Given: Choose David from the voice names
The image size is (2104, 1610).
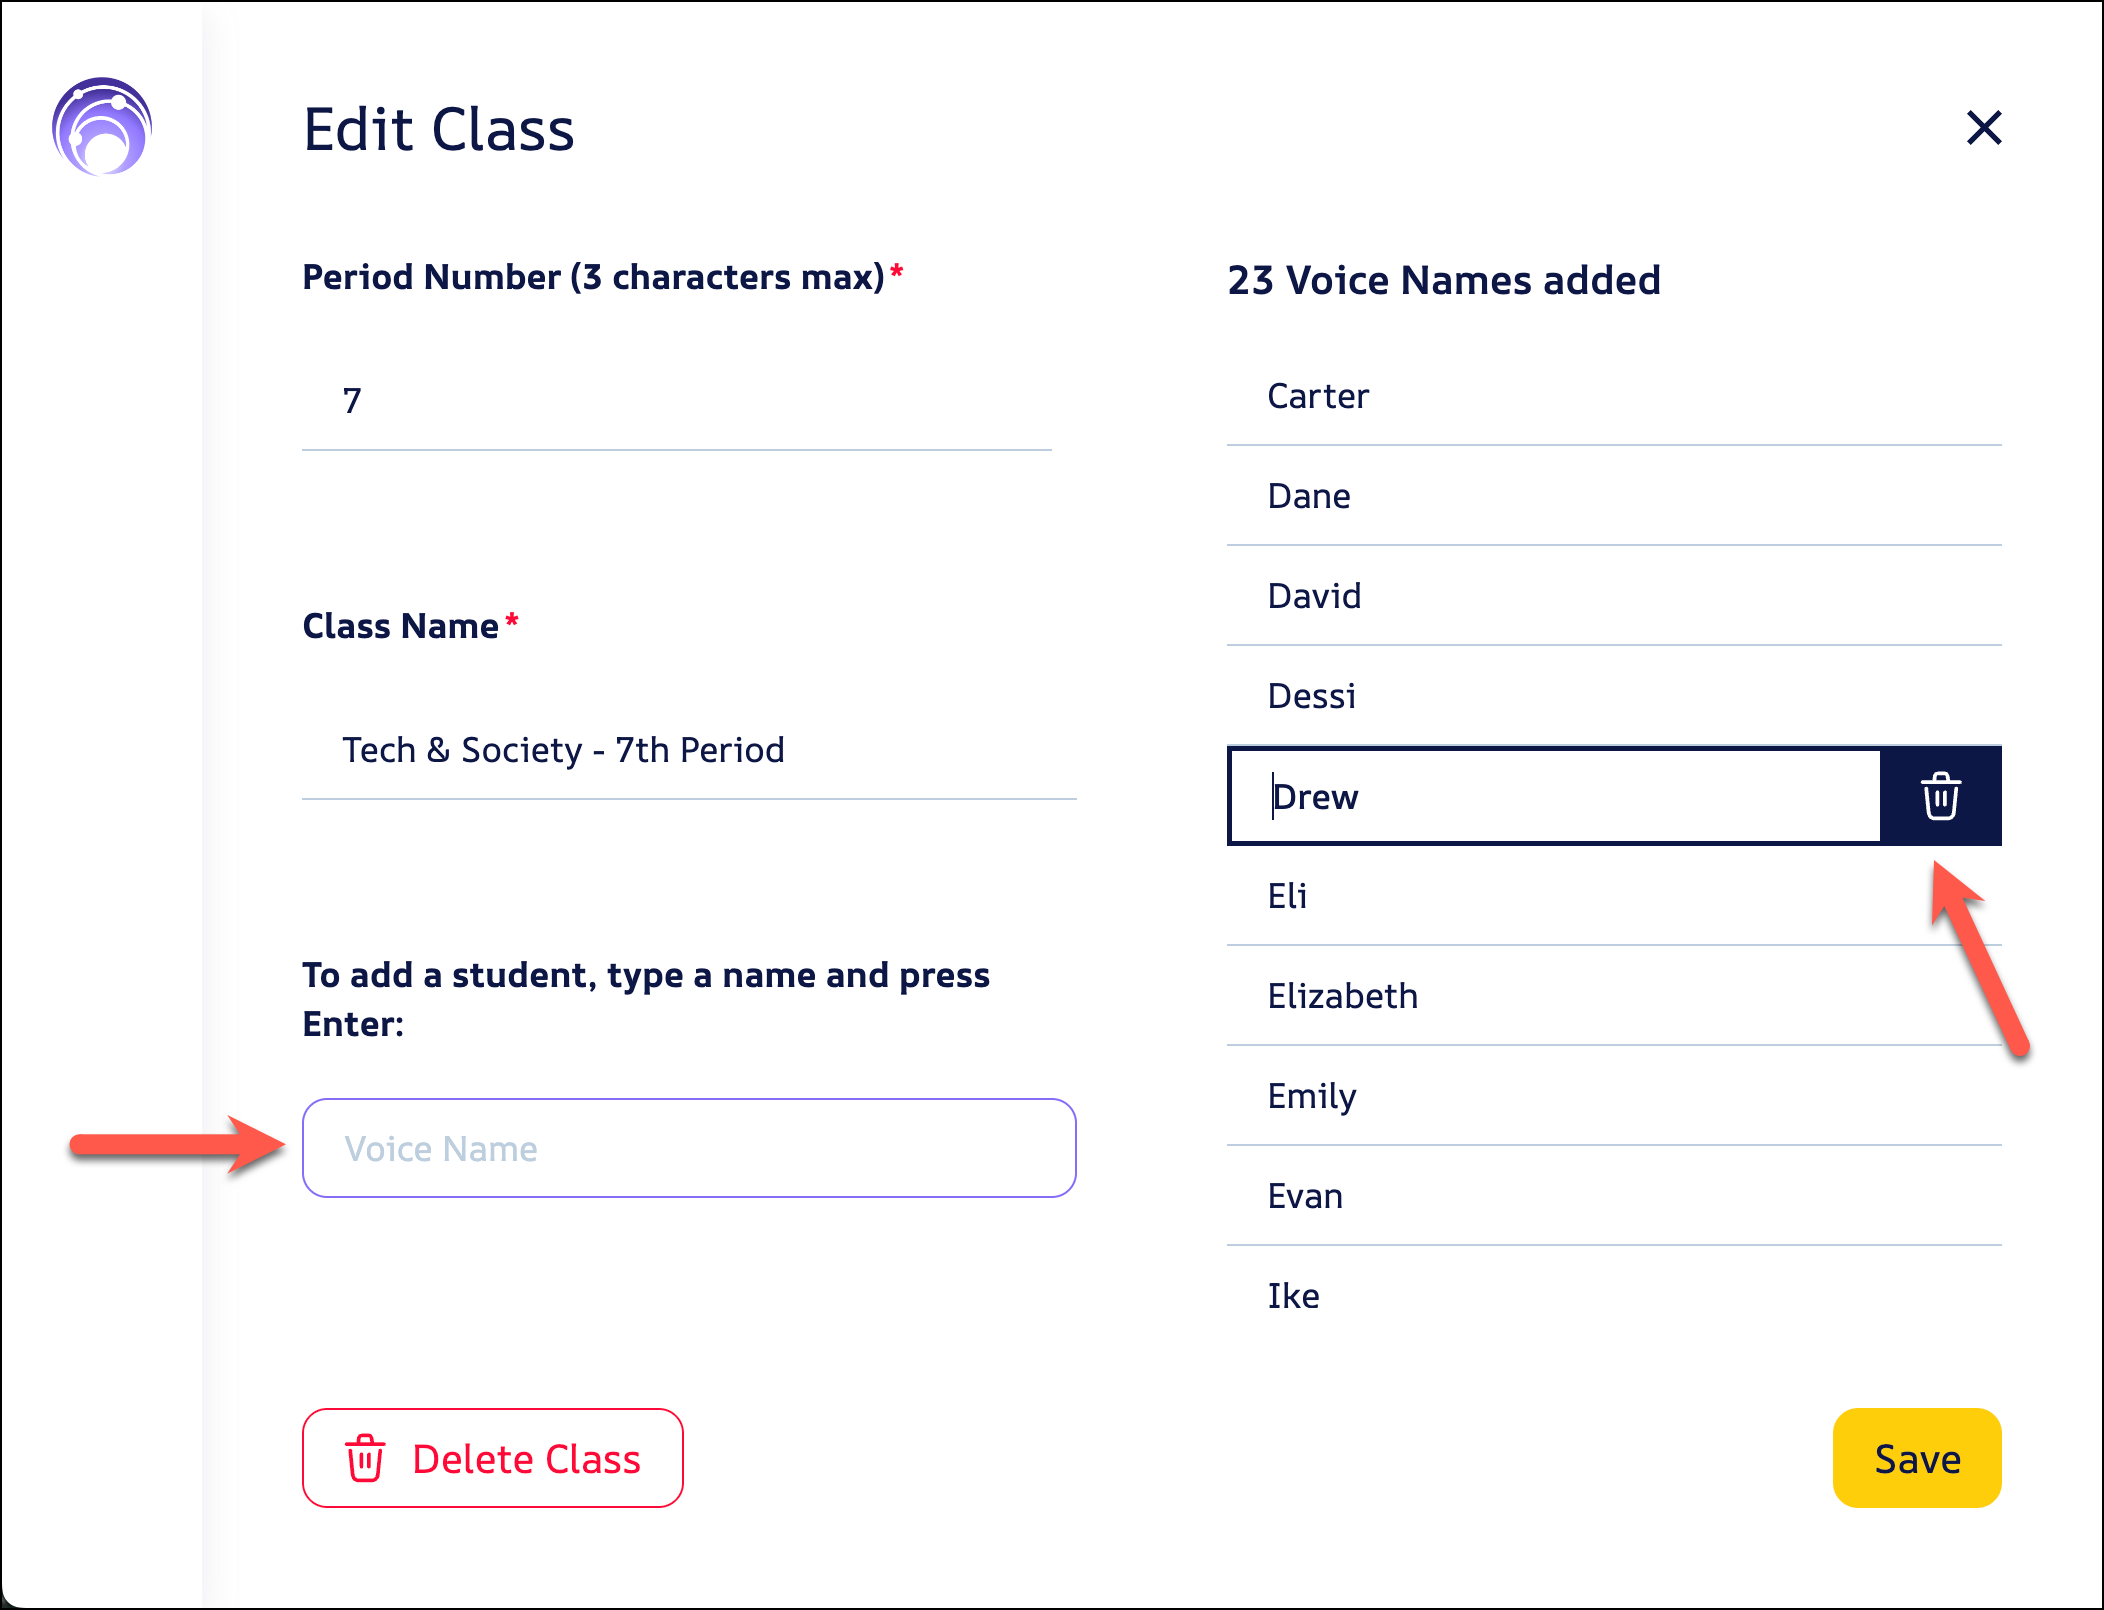Looking at the screenshot, I should point(1314,596).
